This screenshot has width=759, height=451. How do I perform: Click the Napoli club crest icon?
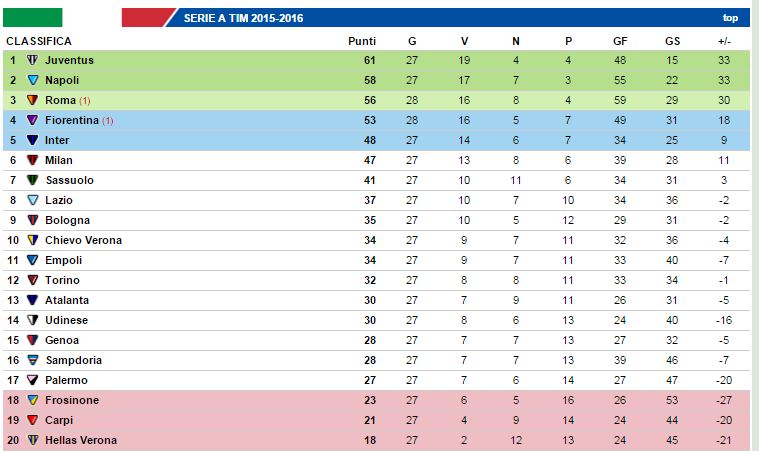pyautogui.click(x=33, y=80)
